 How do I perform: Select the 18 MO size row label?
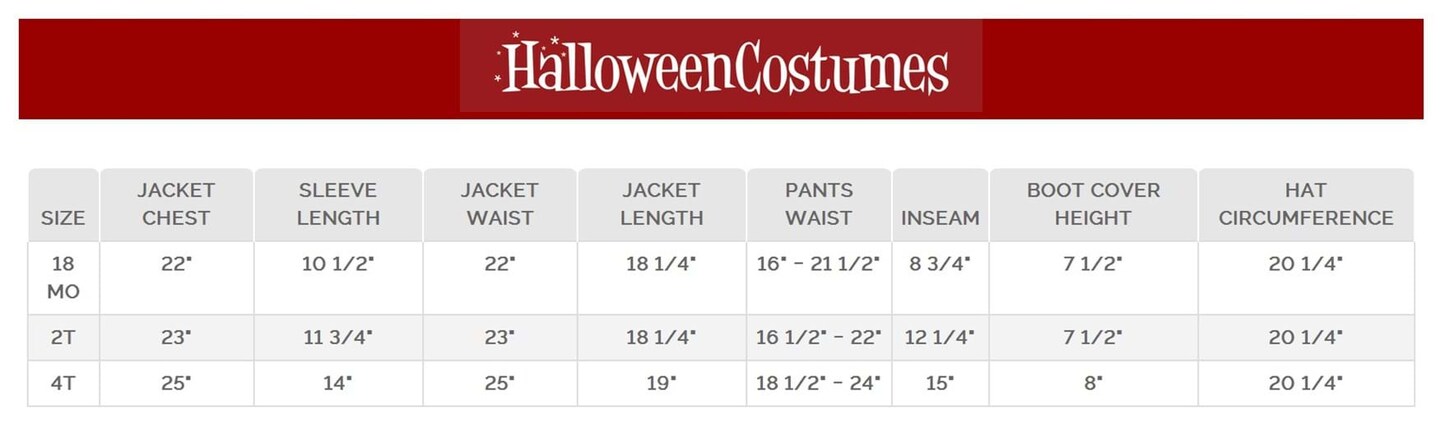[x=63, y=277]
